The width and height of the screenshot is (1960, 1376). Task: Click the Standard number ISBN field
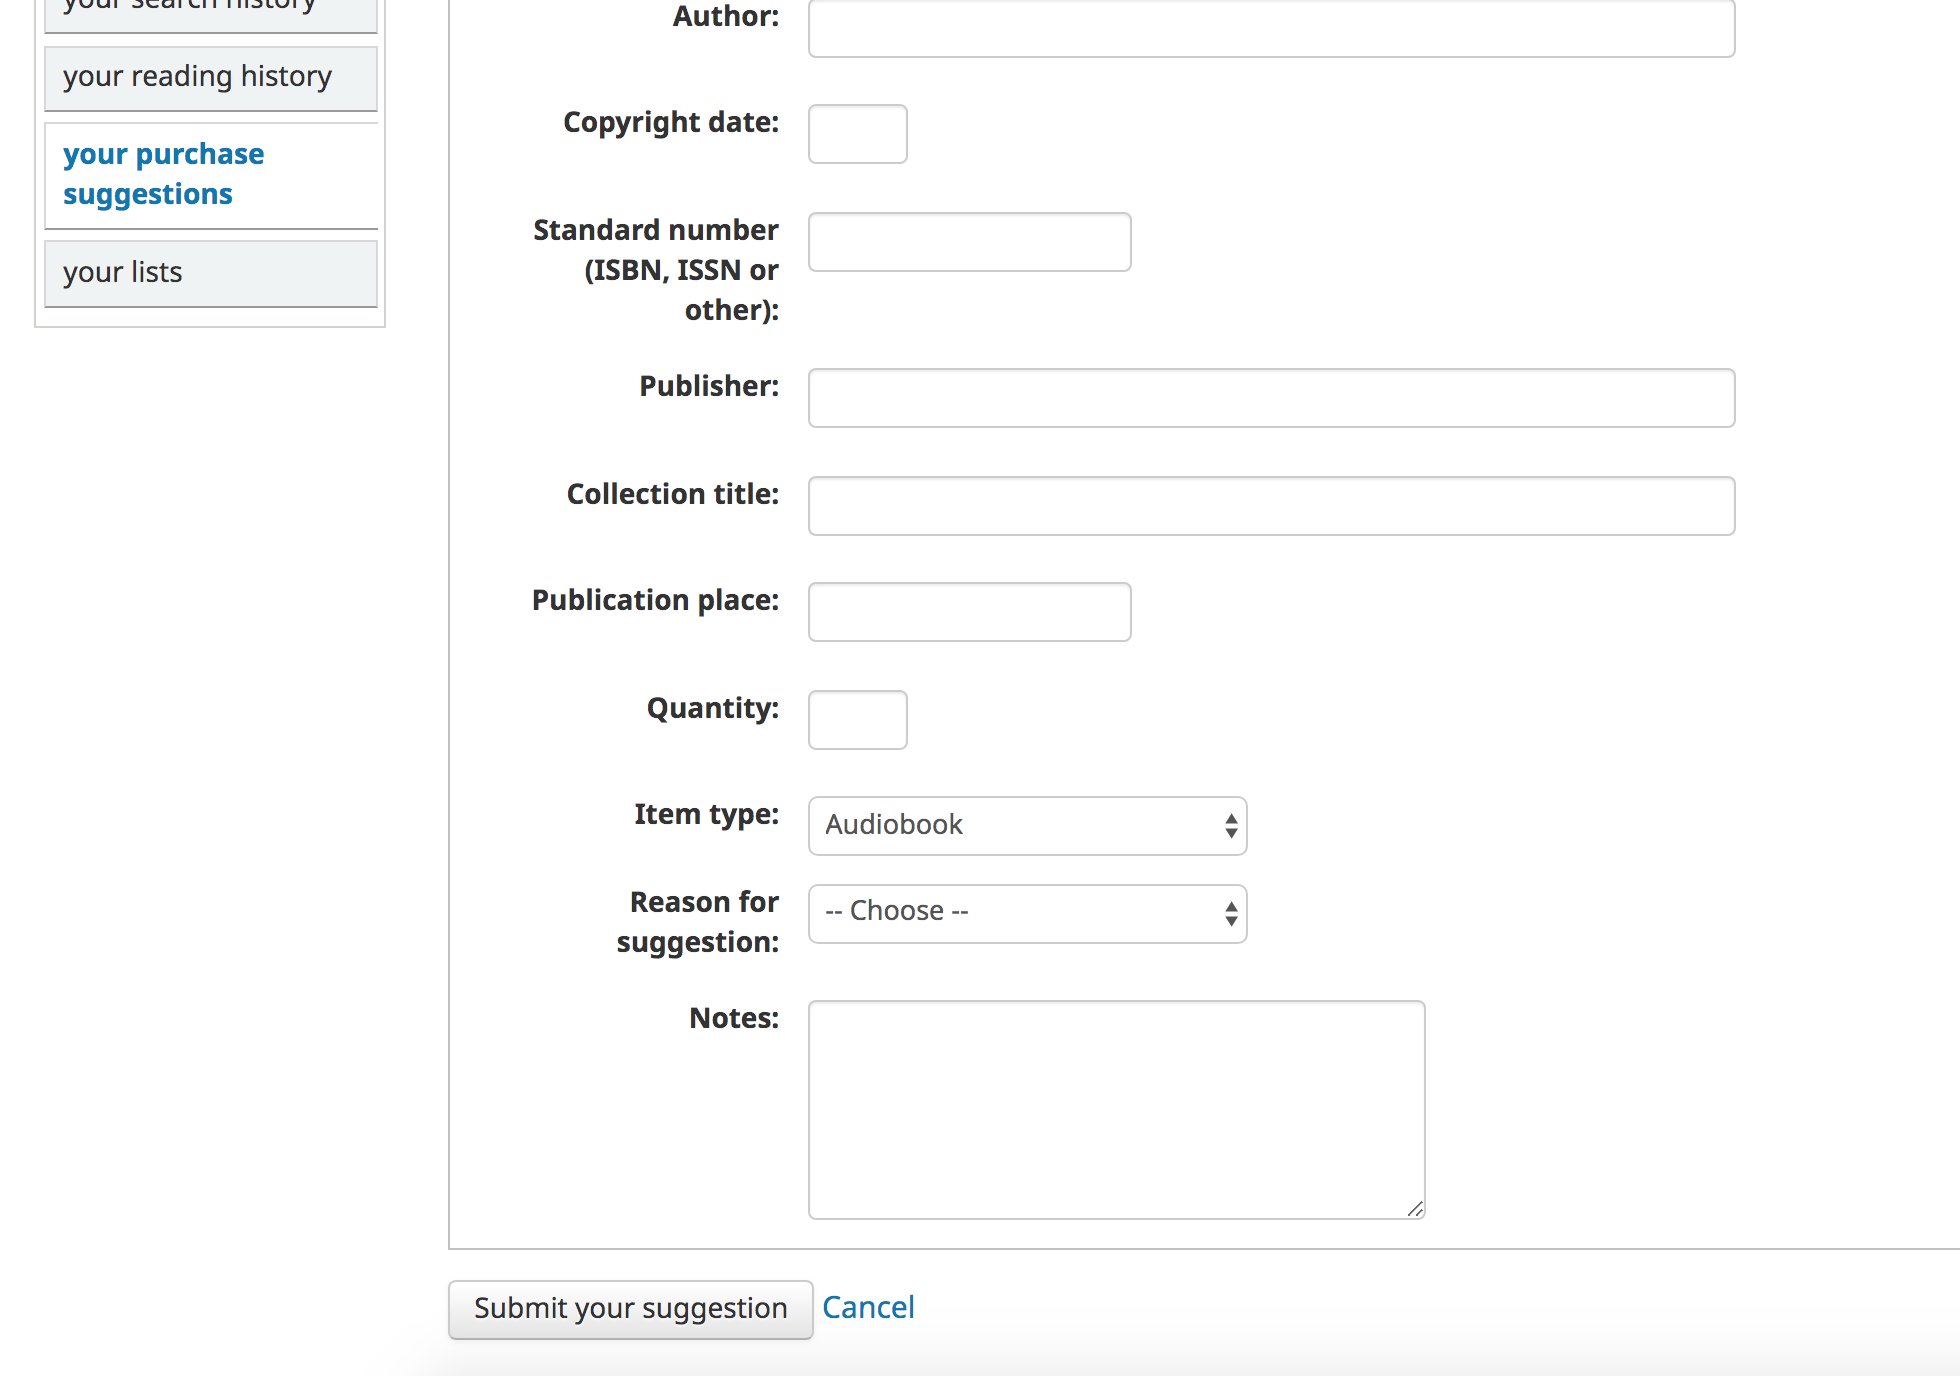pyautogui.click(x=968, y=242)
